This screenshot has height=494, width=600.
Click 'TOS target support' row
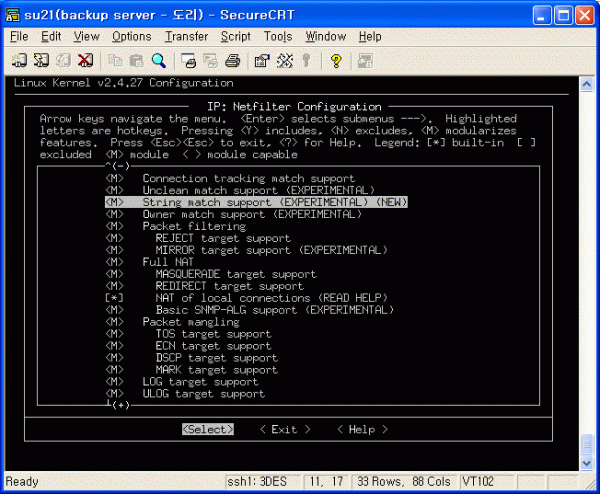(214, 334)
